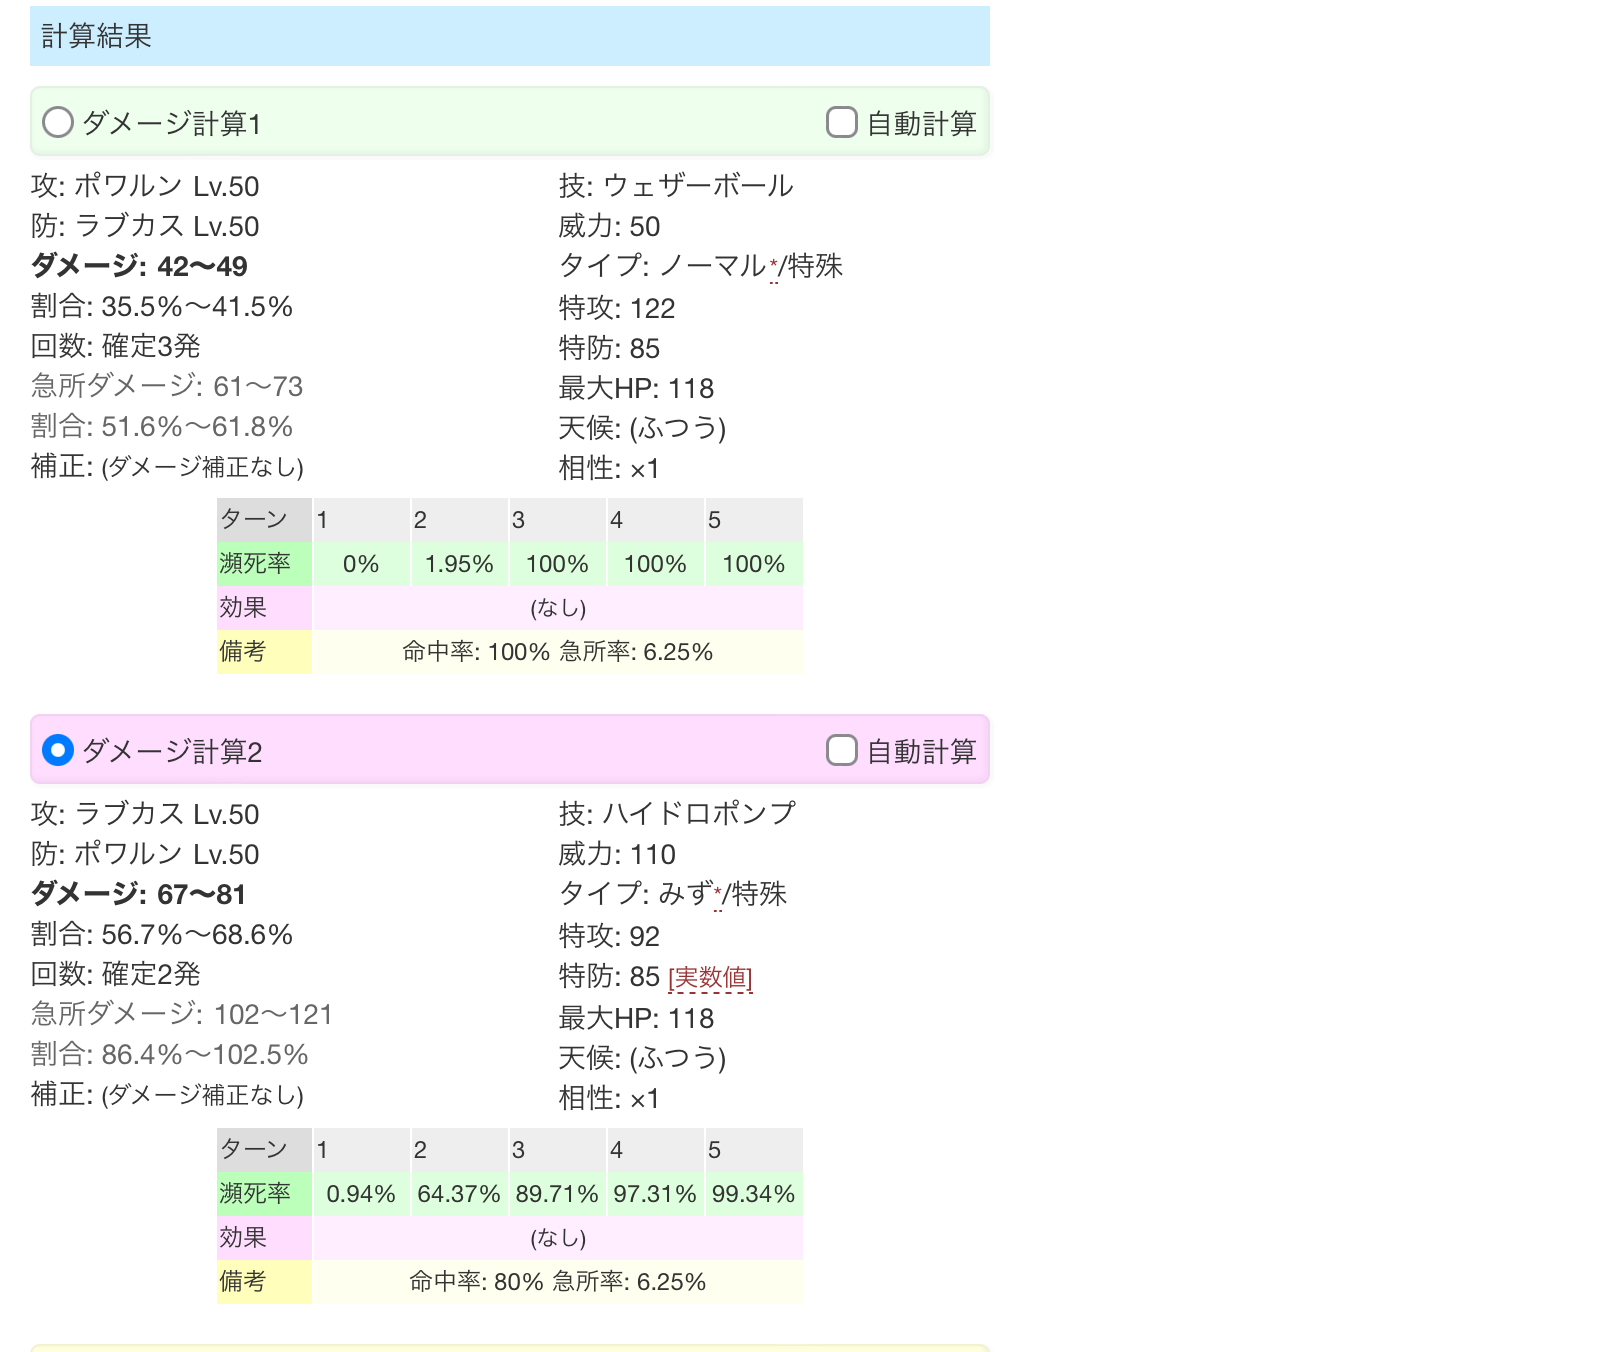Image resolution: width=1620 pixels, height=1352 pixels.
Task: Click the ダメージ計算1 header label
Action: click(171, 123)
